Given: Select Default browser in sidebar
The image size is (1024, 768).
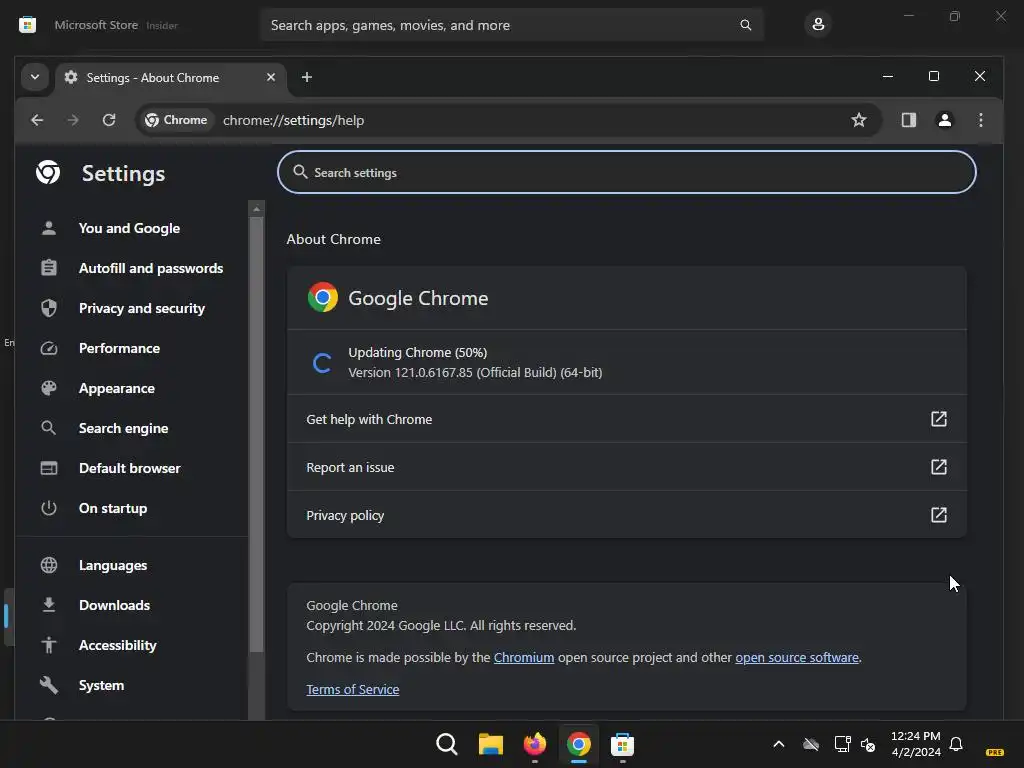Looking at the screenshot, I should point(130,468).
